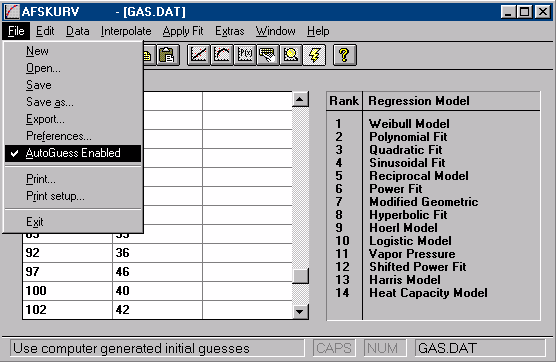Click scrollbar down arrow in data table
This screenshot has height=362, width=556.
coord(300,312)
